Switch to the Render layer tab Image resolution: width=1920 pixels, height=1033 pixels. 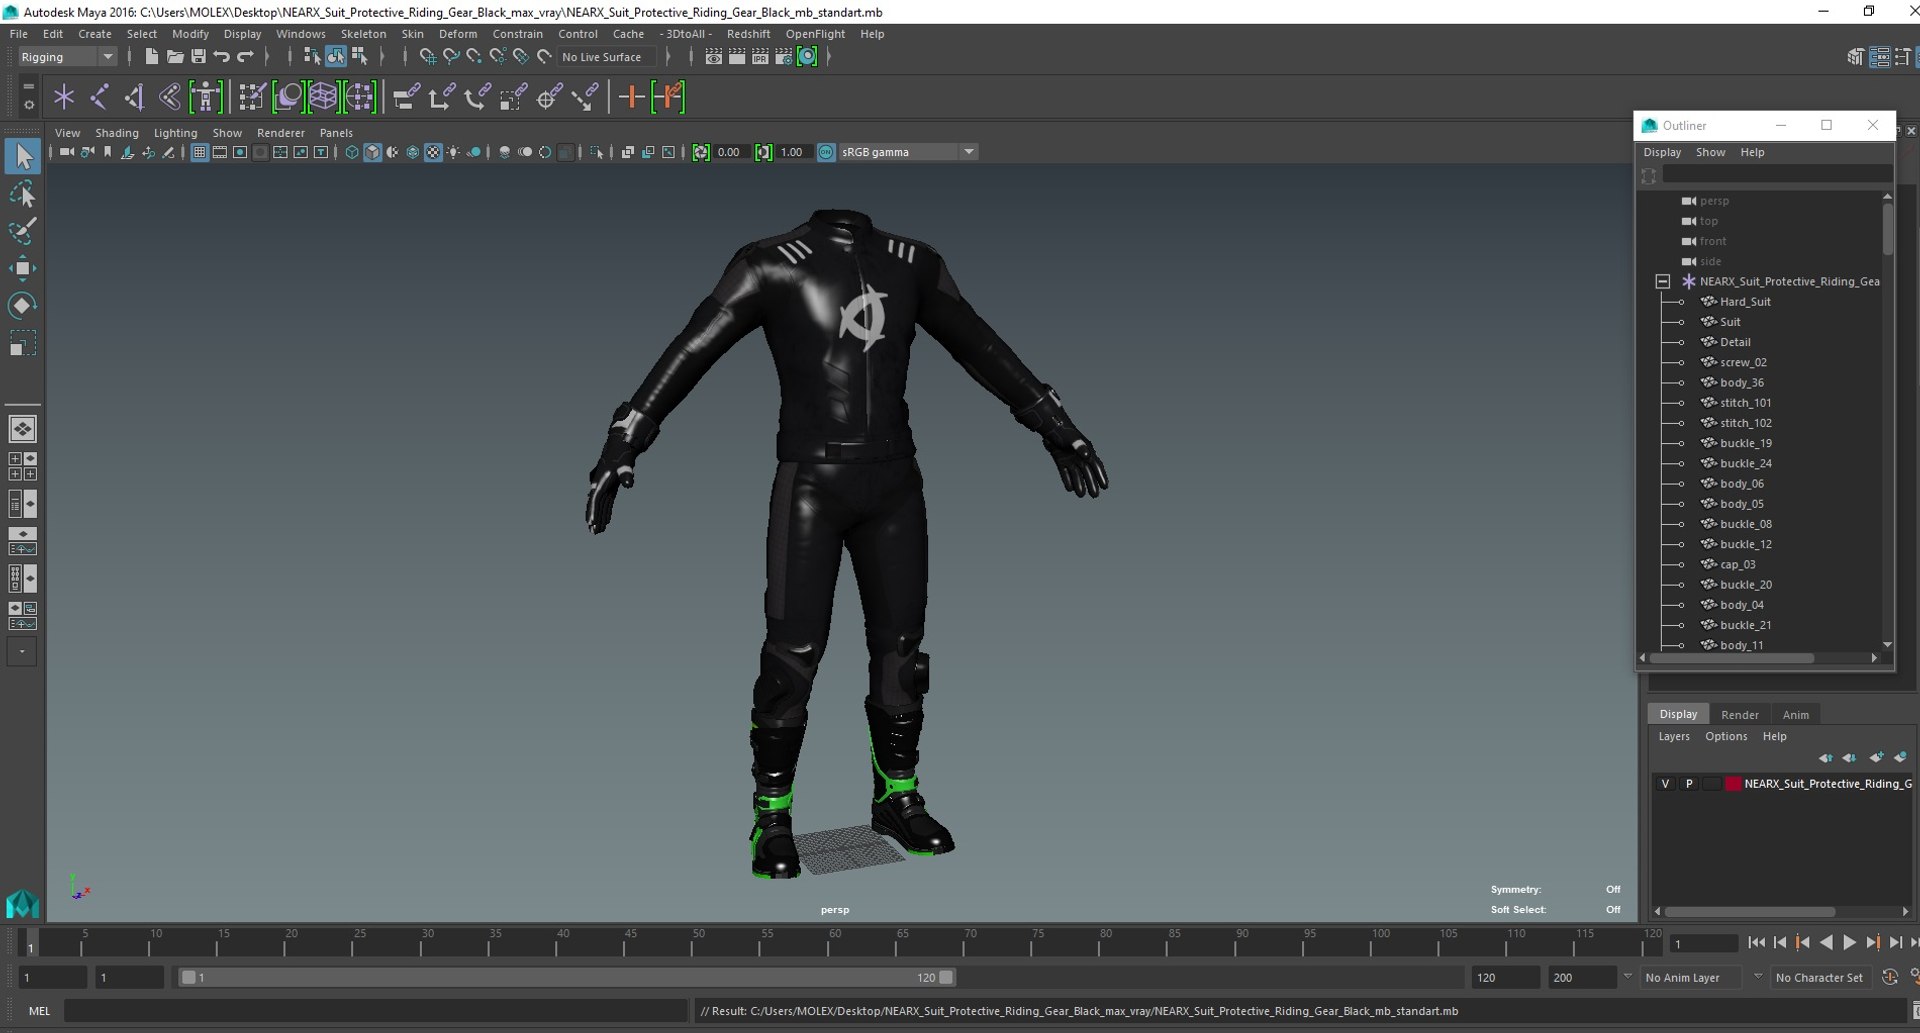(1739, 714)
